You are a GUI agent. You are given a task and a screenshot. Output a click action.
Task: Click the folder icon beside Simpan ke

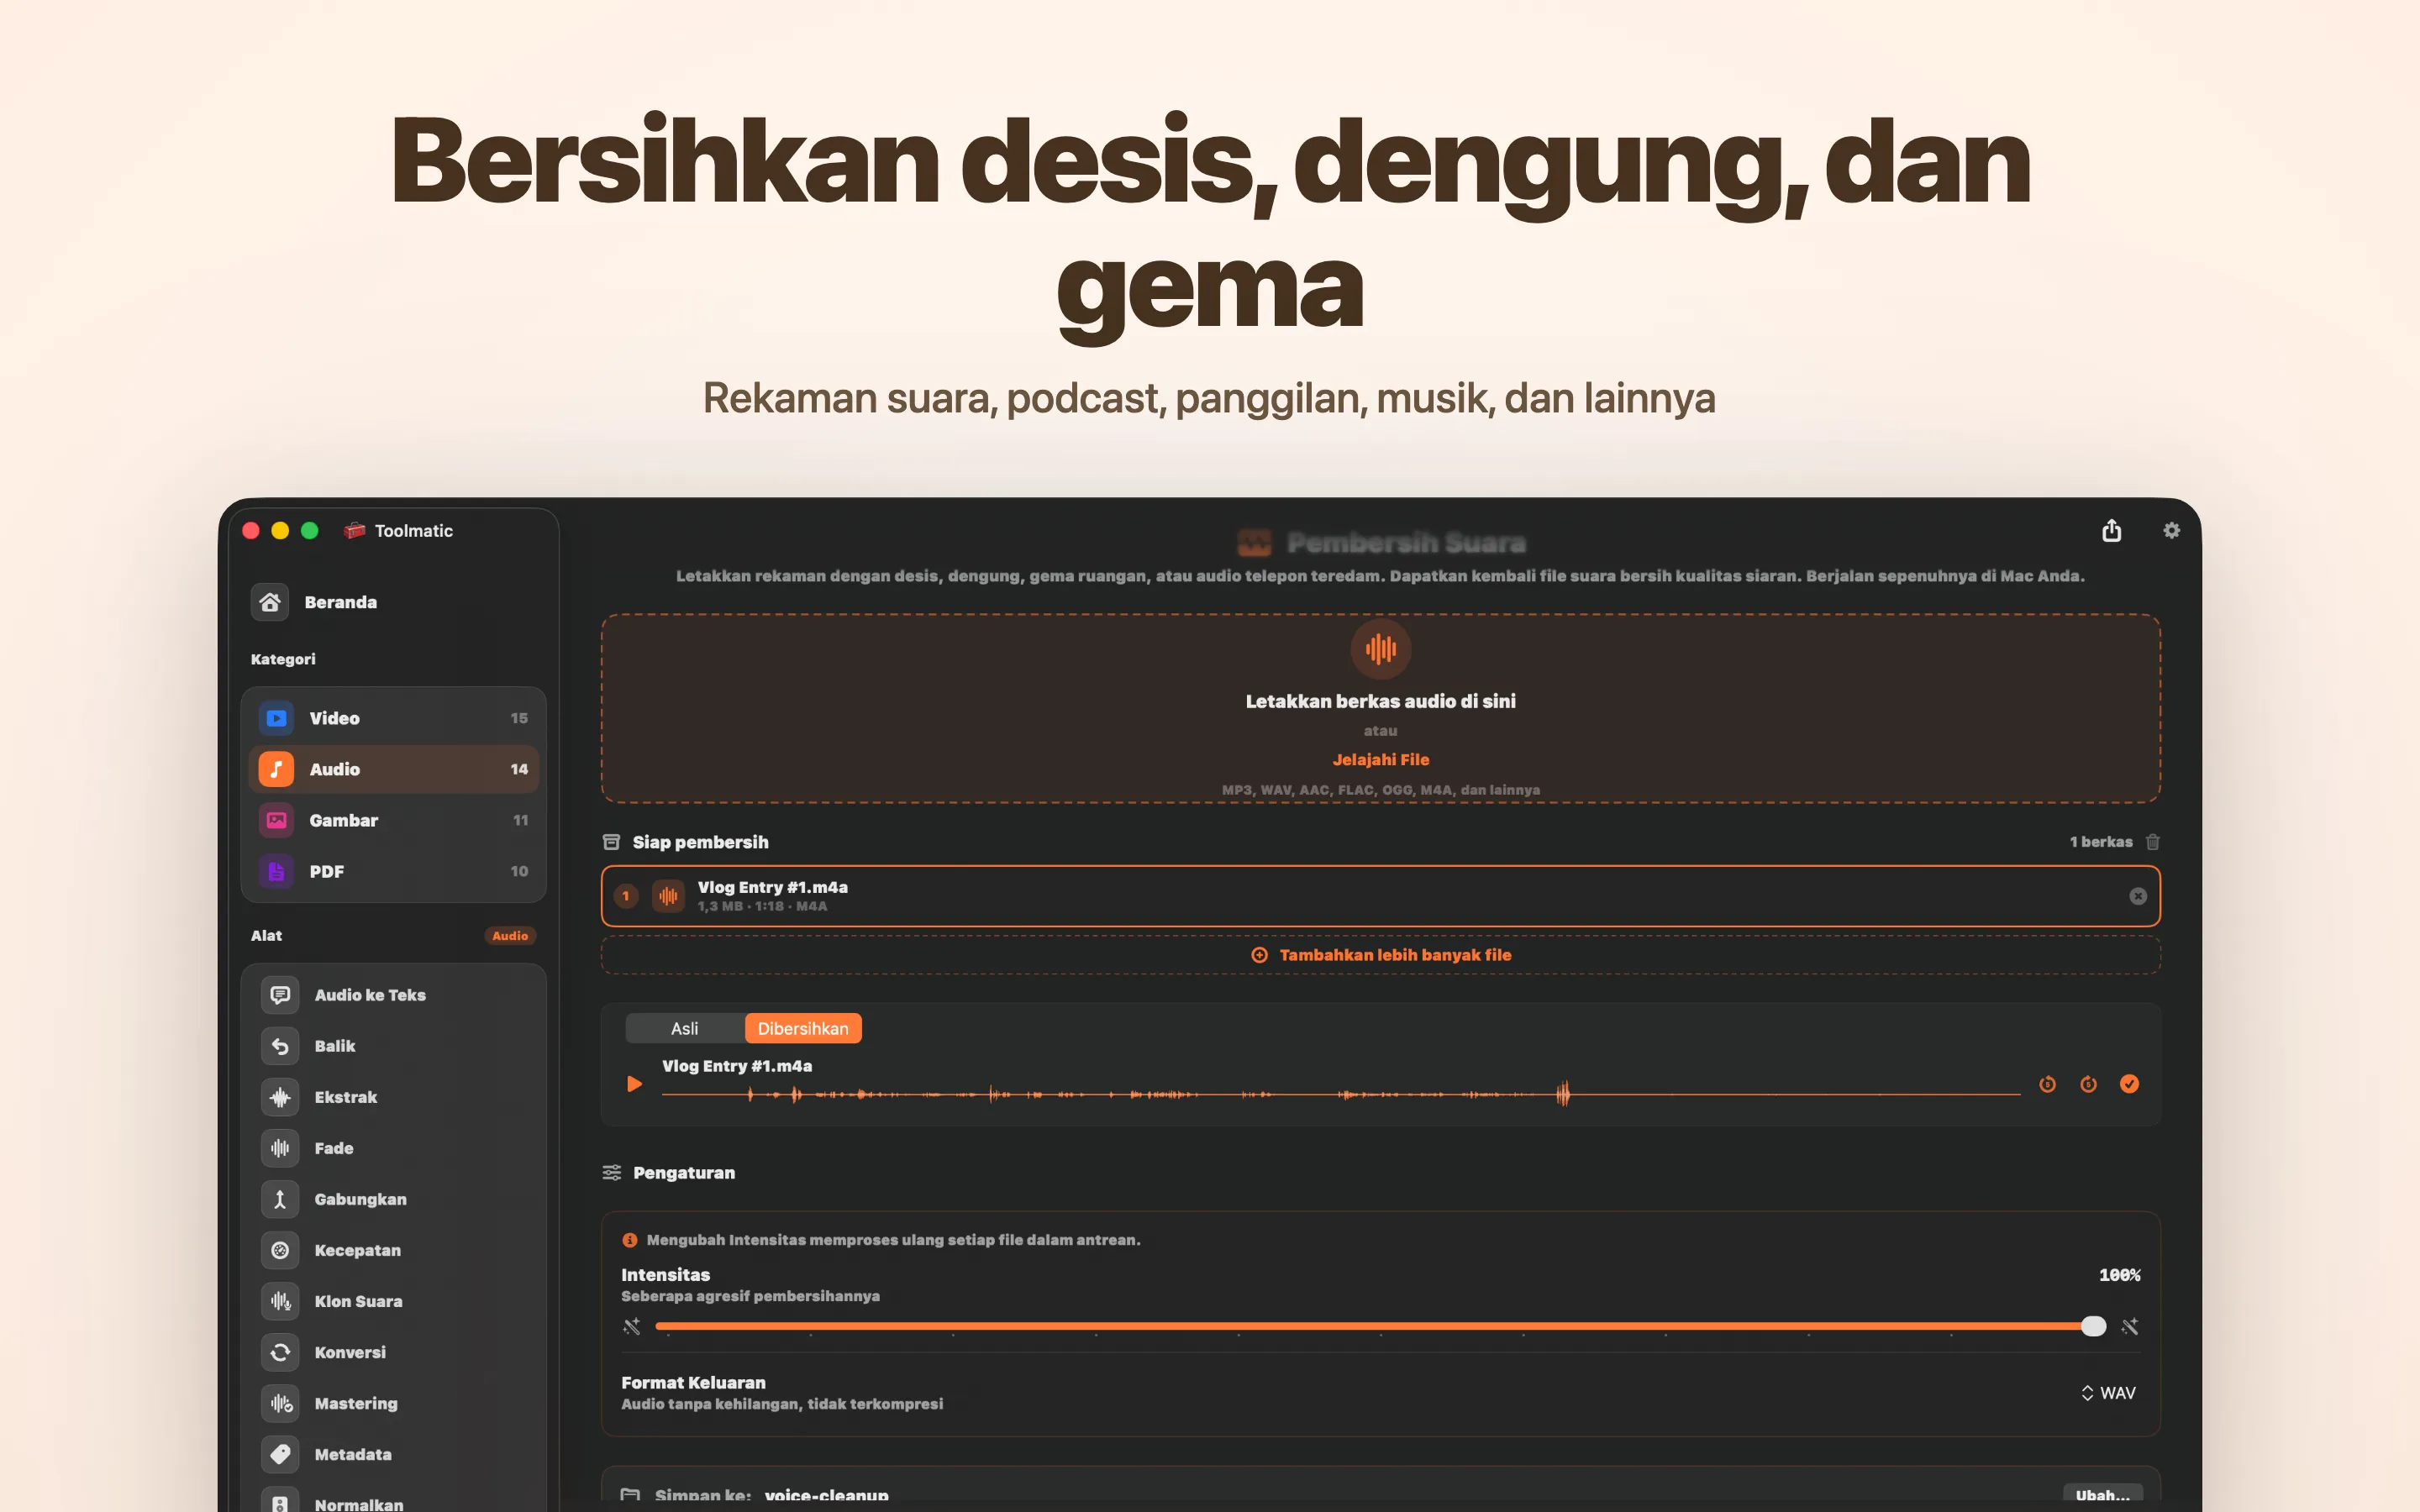click(x=630, y=1496)
